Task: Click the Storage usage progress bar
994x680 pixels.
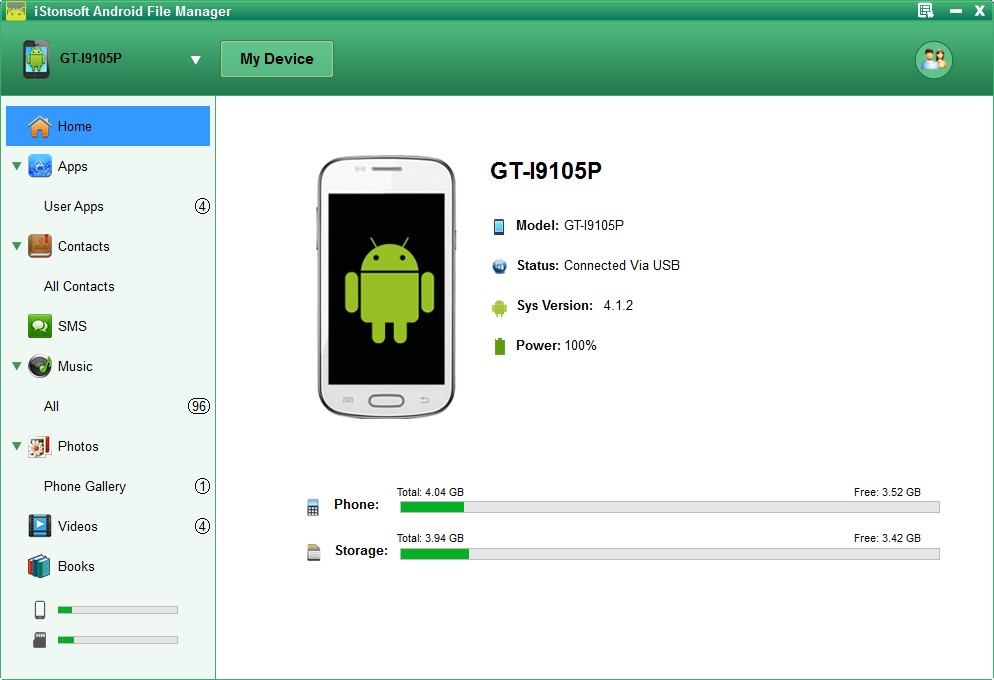Action: tap(669, 553)
